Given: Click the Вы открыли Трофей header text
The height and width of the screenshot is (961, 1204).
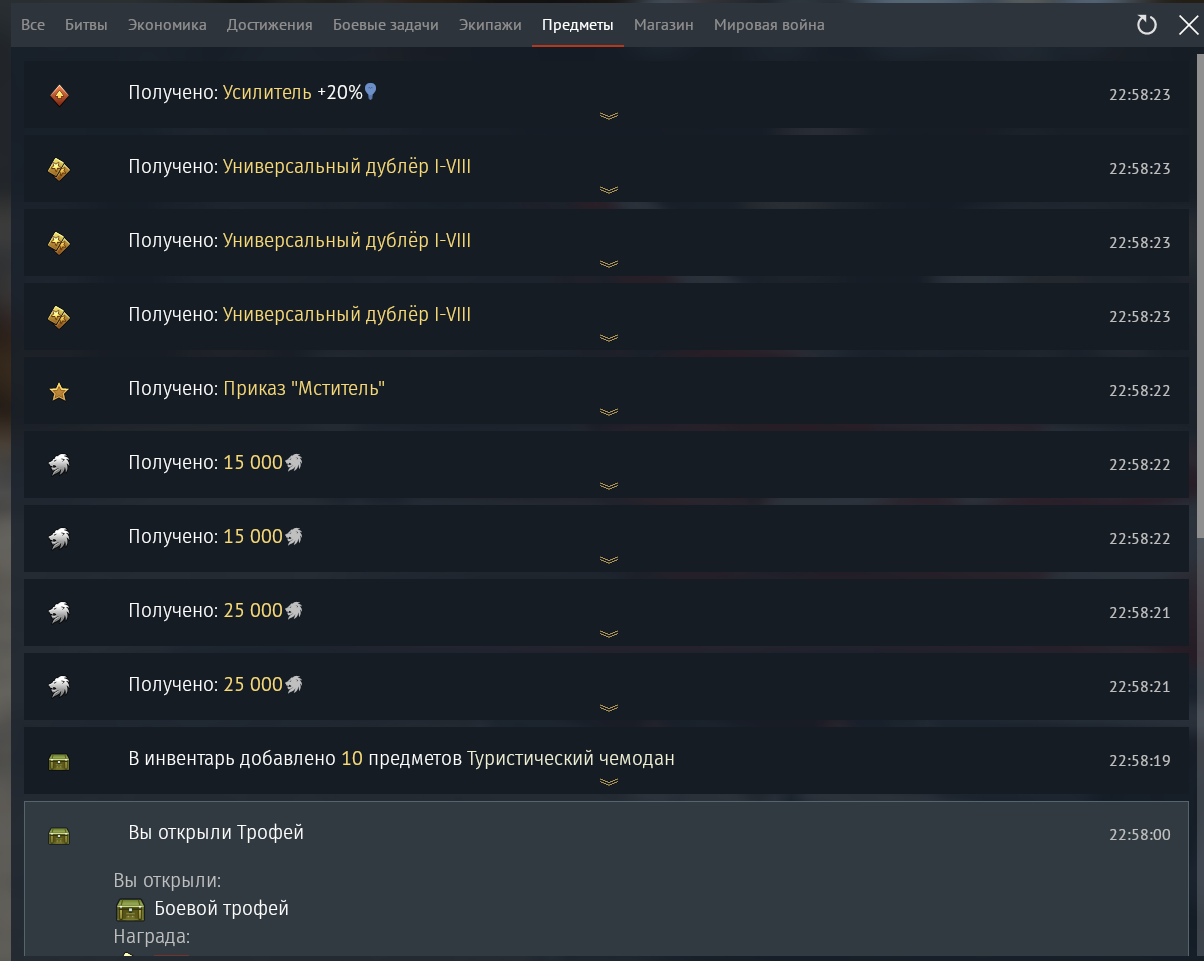Looking at the screenshot, I should [x=216, y=833].
